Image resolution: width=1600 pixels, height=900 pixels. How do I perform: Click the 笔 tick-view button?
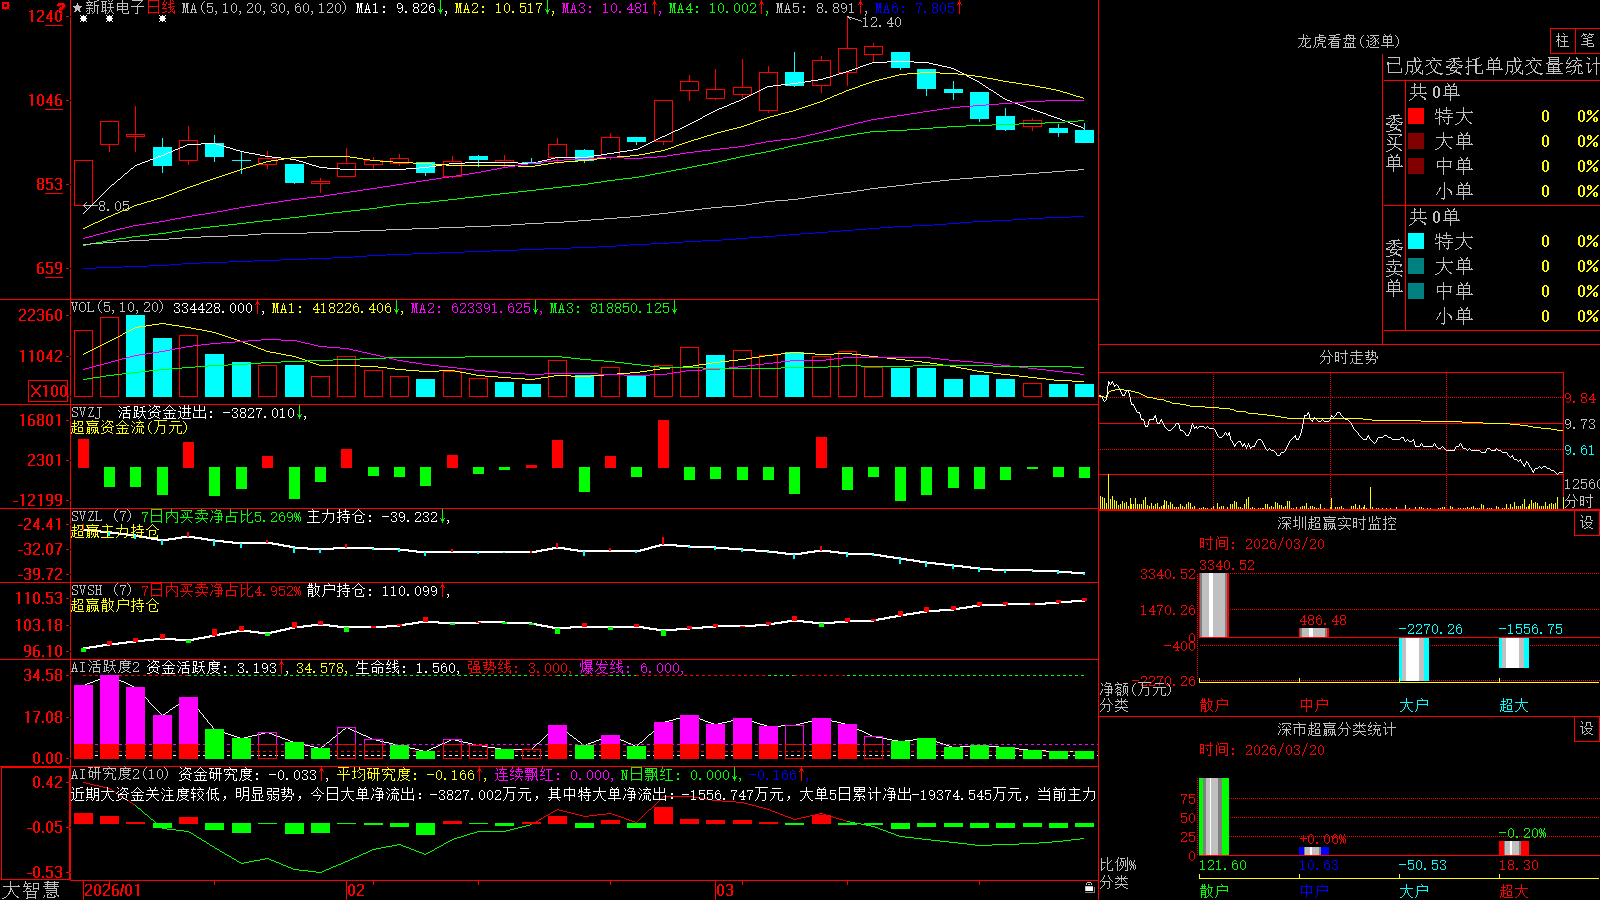coord(1587,41)
